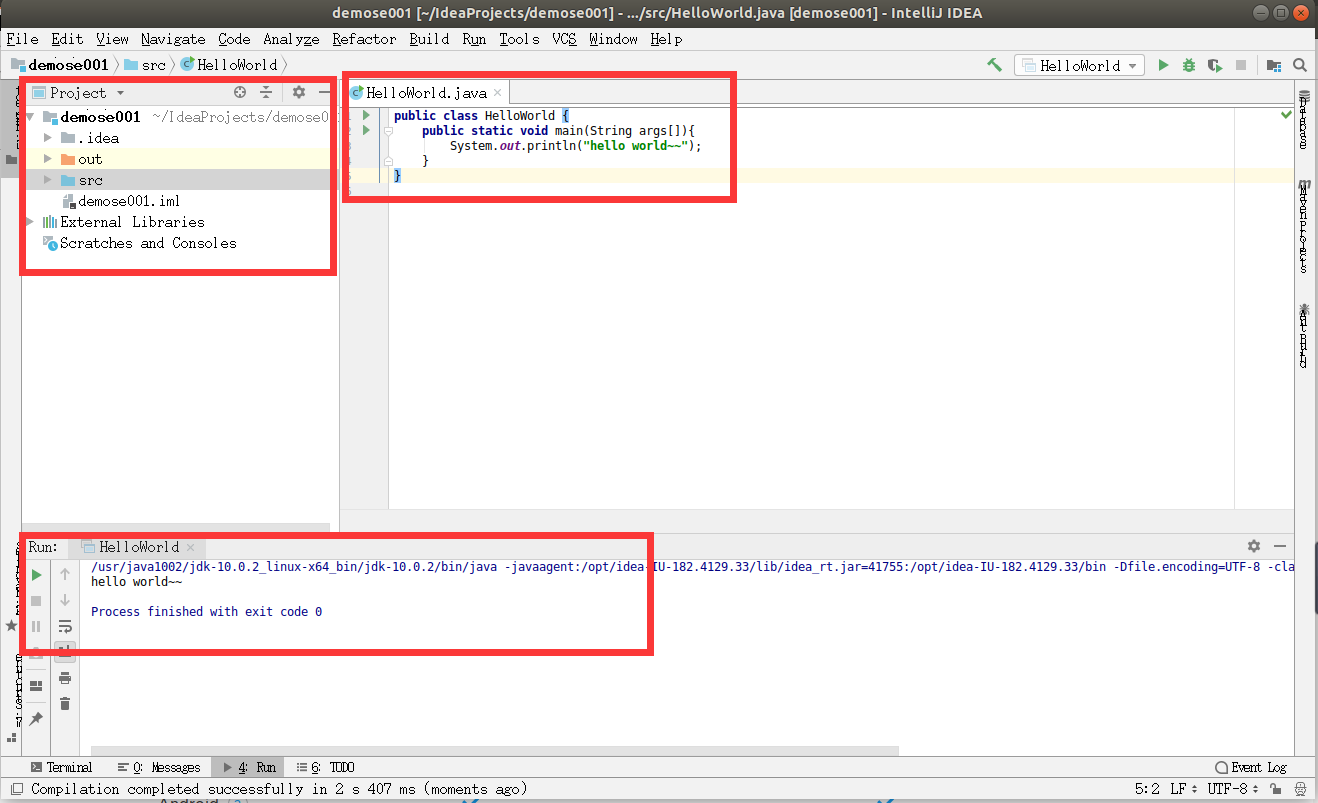Open the File menu
The image size is (1318, 803).
pyautogui.click(x=22, y=39)
